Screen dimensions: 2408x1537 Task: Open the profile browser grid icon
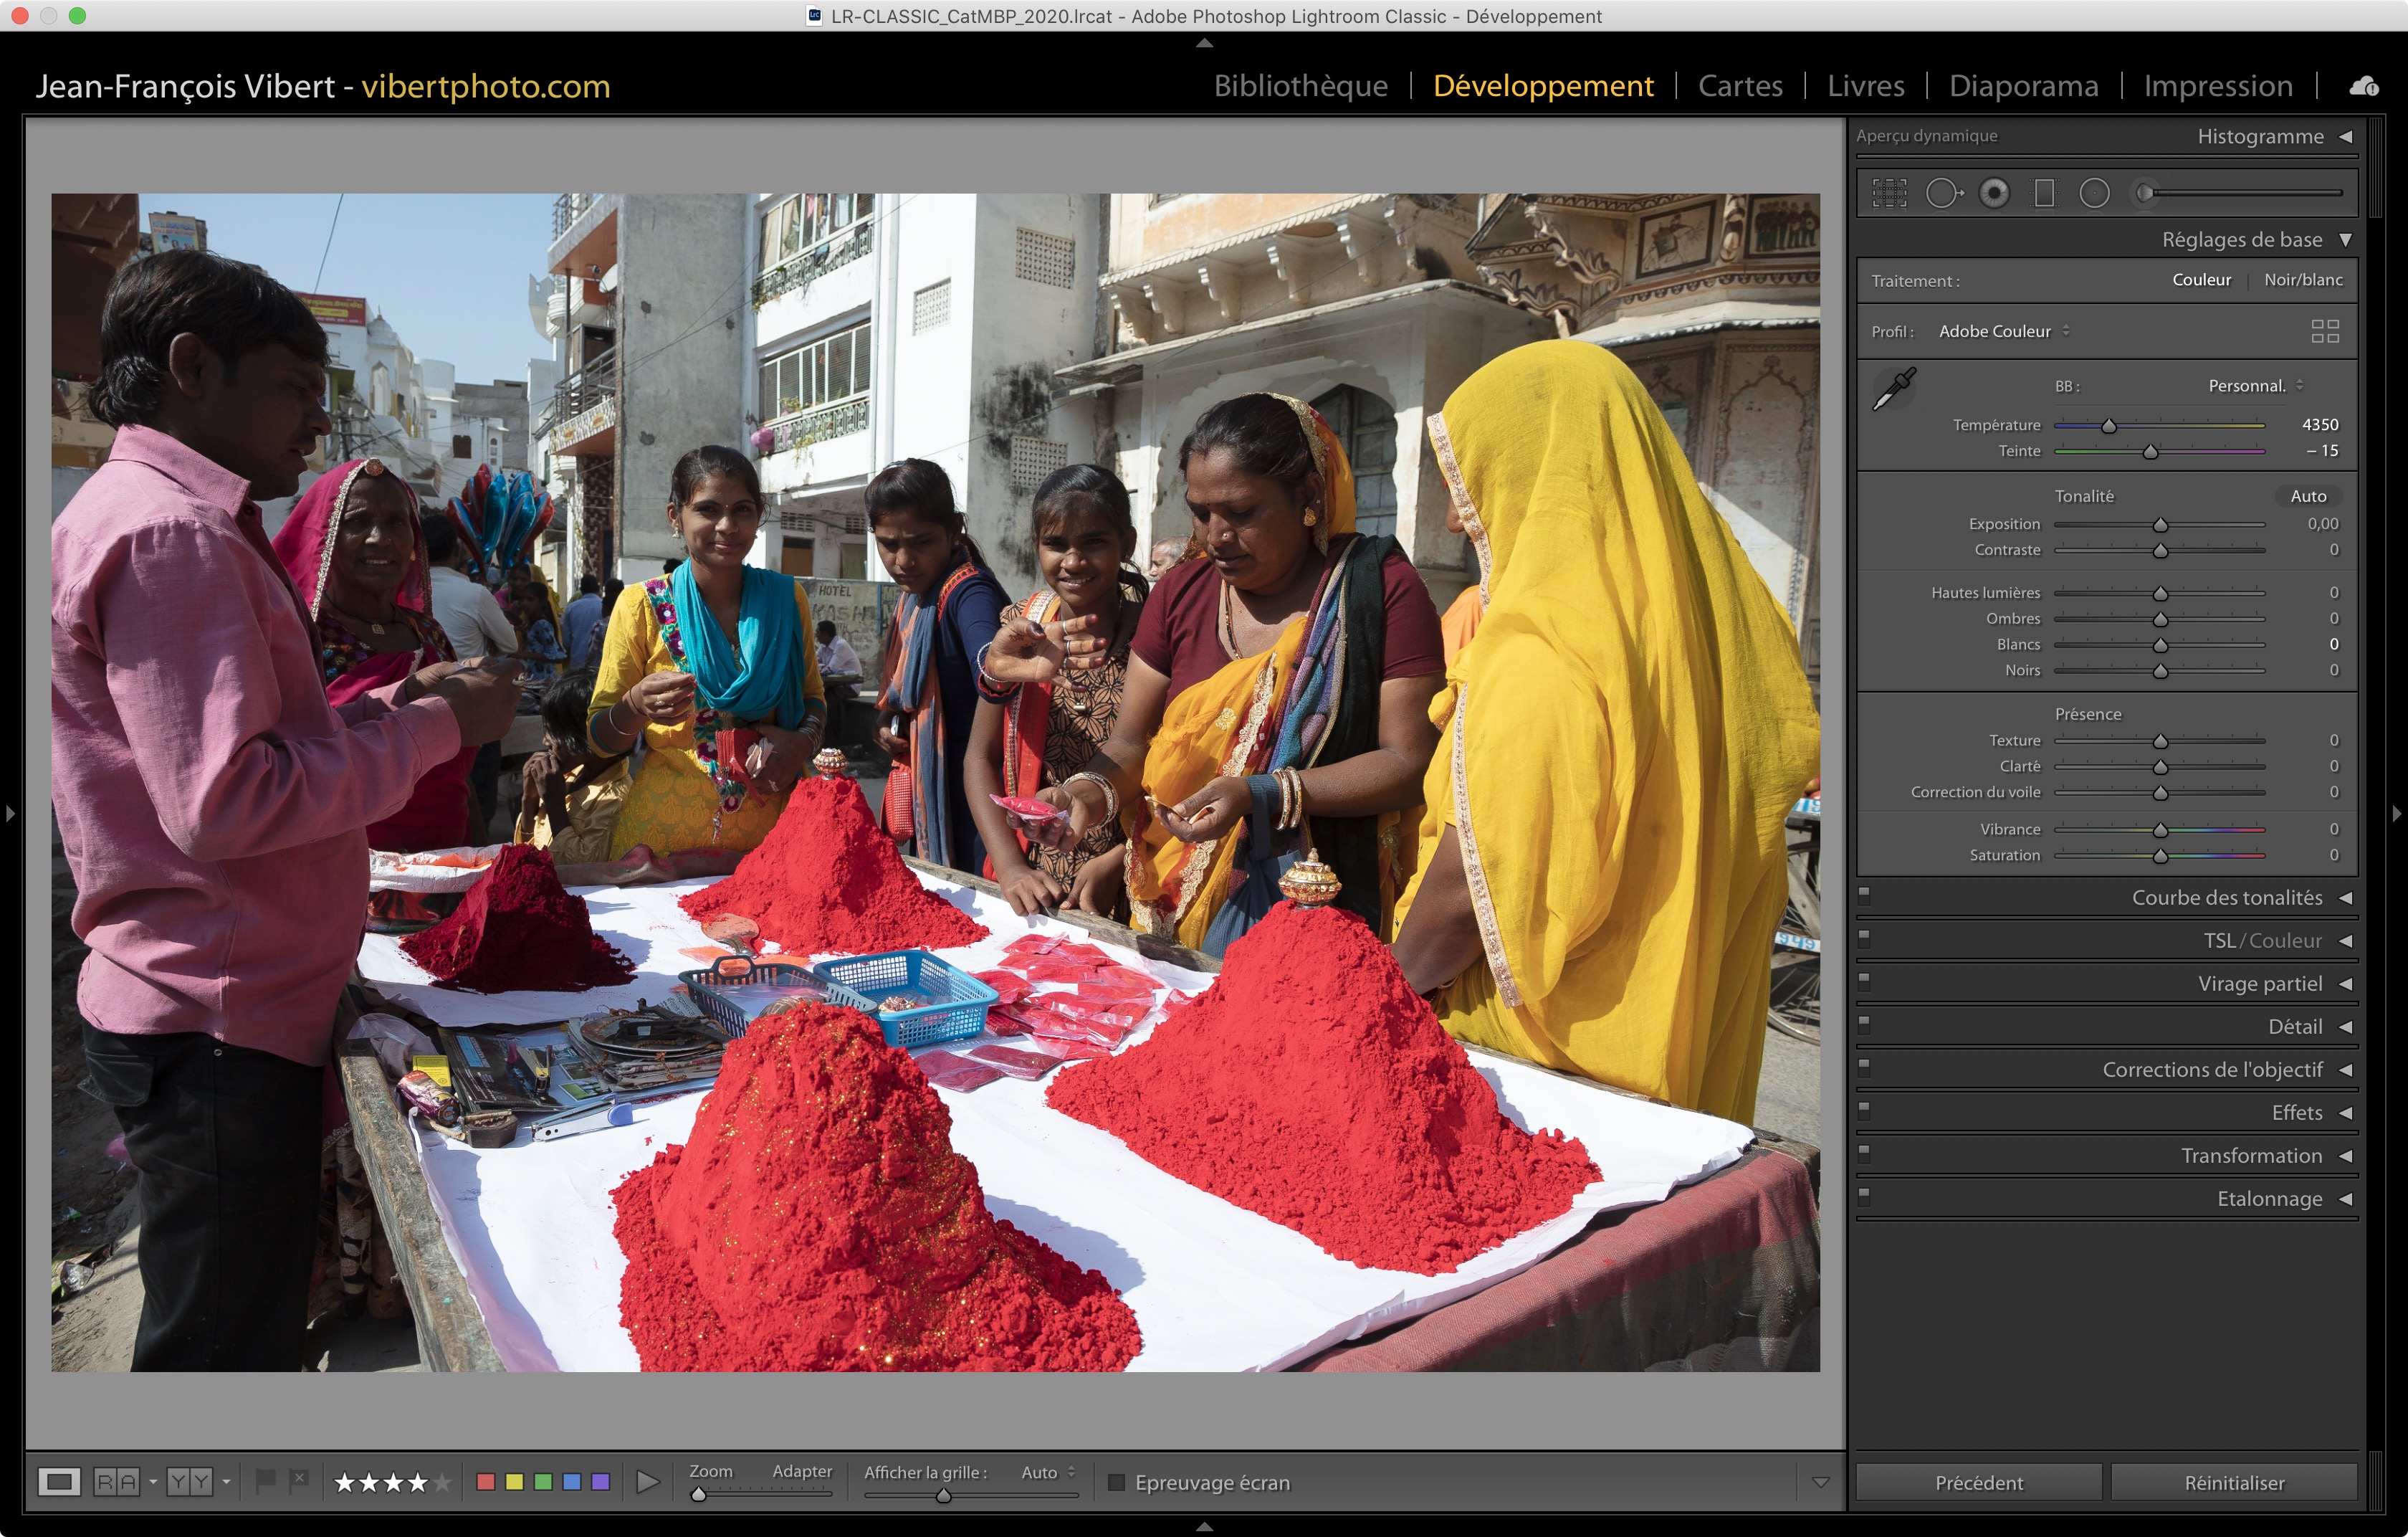[2325, 331]
